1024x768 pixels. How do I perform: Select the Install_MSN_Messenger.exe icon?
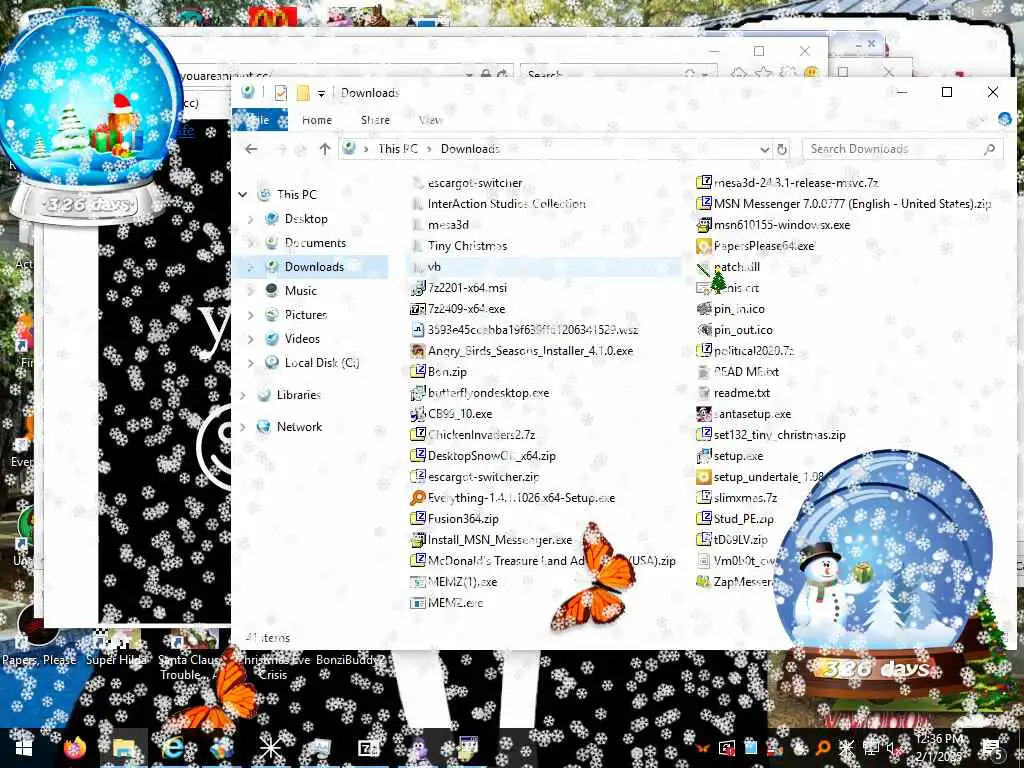point(418,539)
